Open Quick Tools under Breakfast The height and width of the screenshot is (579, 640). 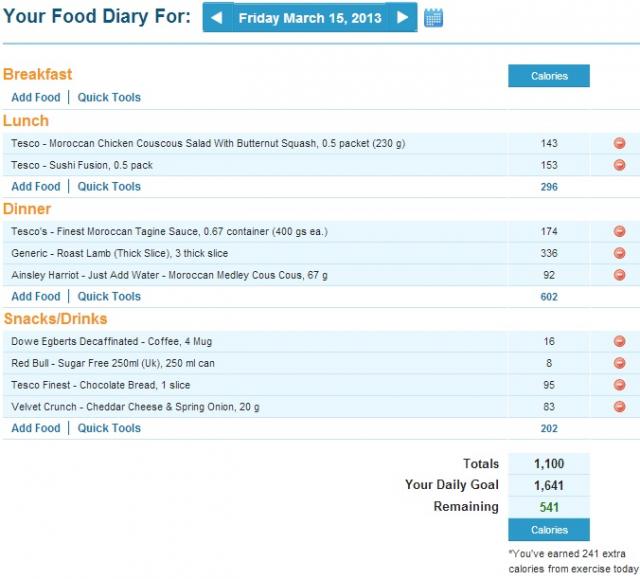point(109,97)
